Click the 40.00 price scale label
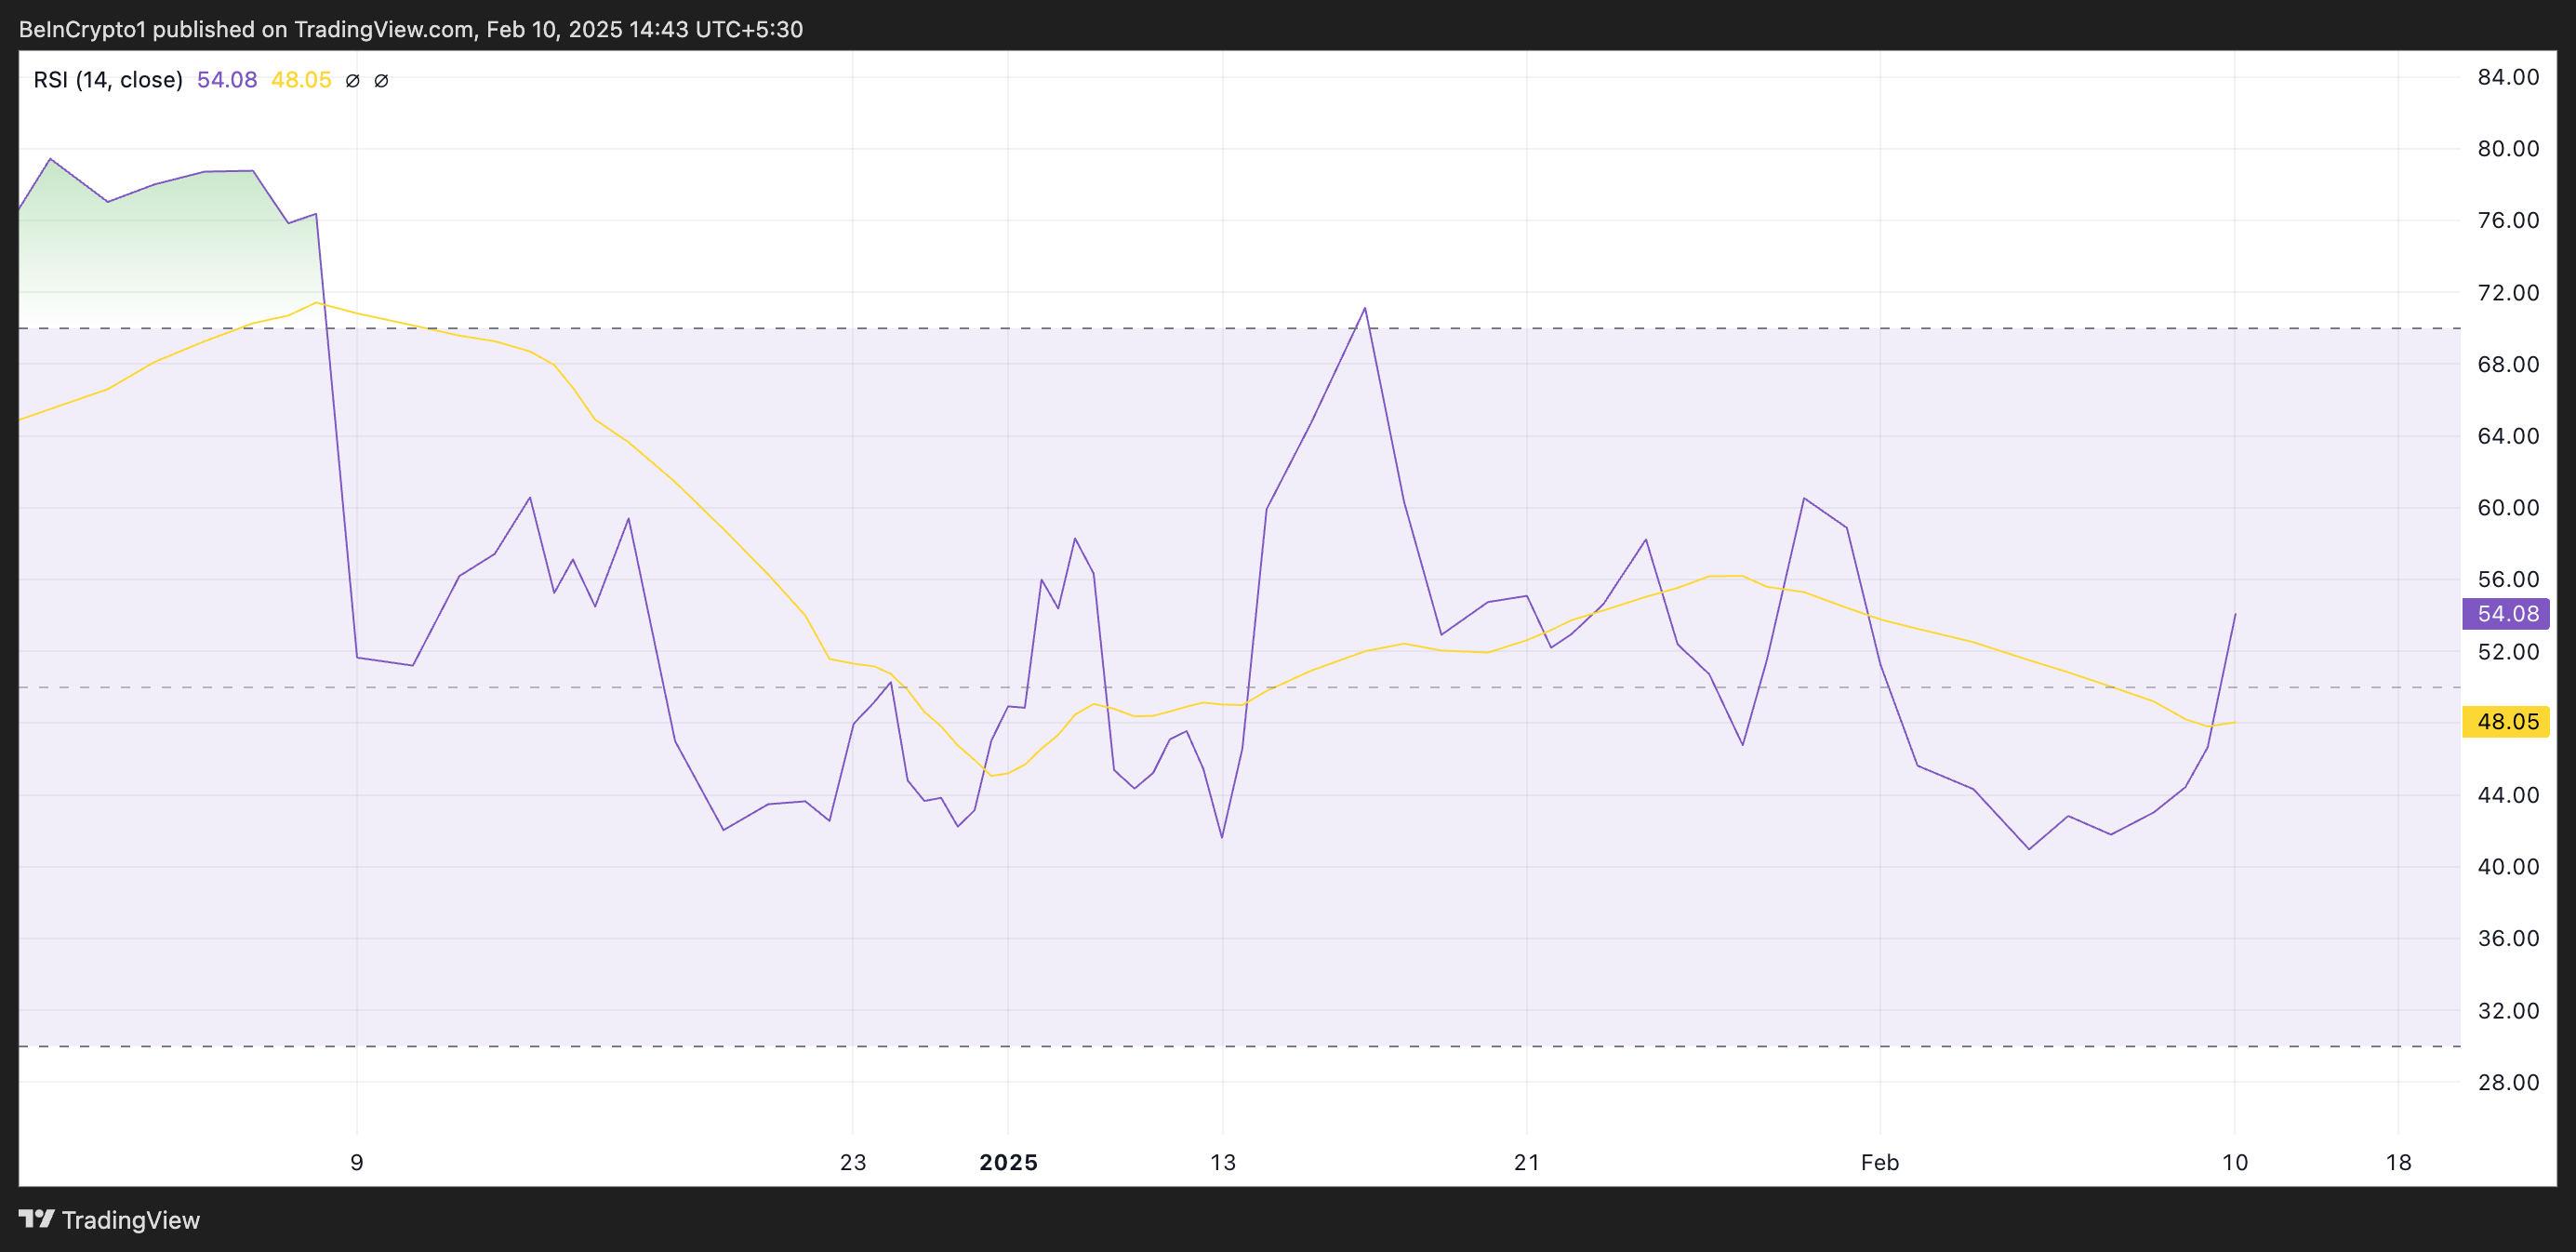Image resolution: width=2576 pixels, height=1252 pixels. (2508, 867)
